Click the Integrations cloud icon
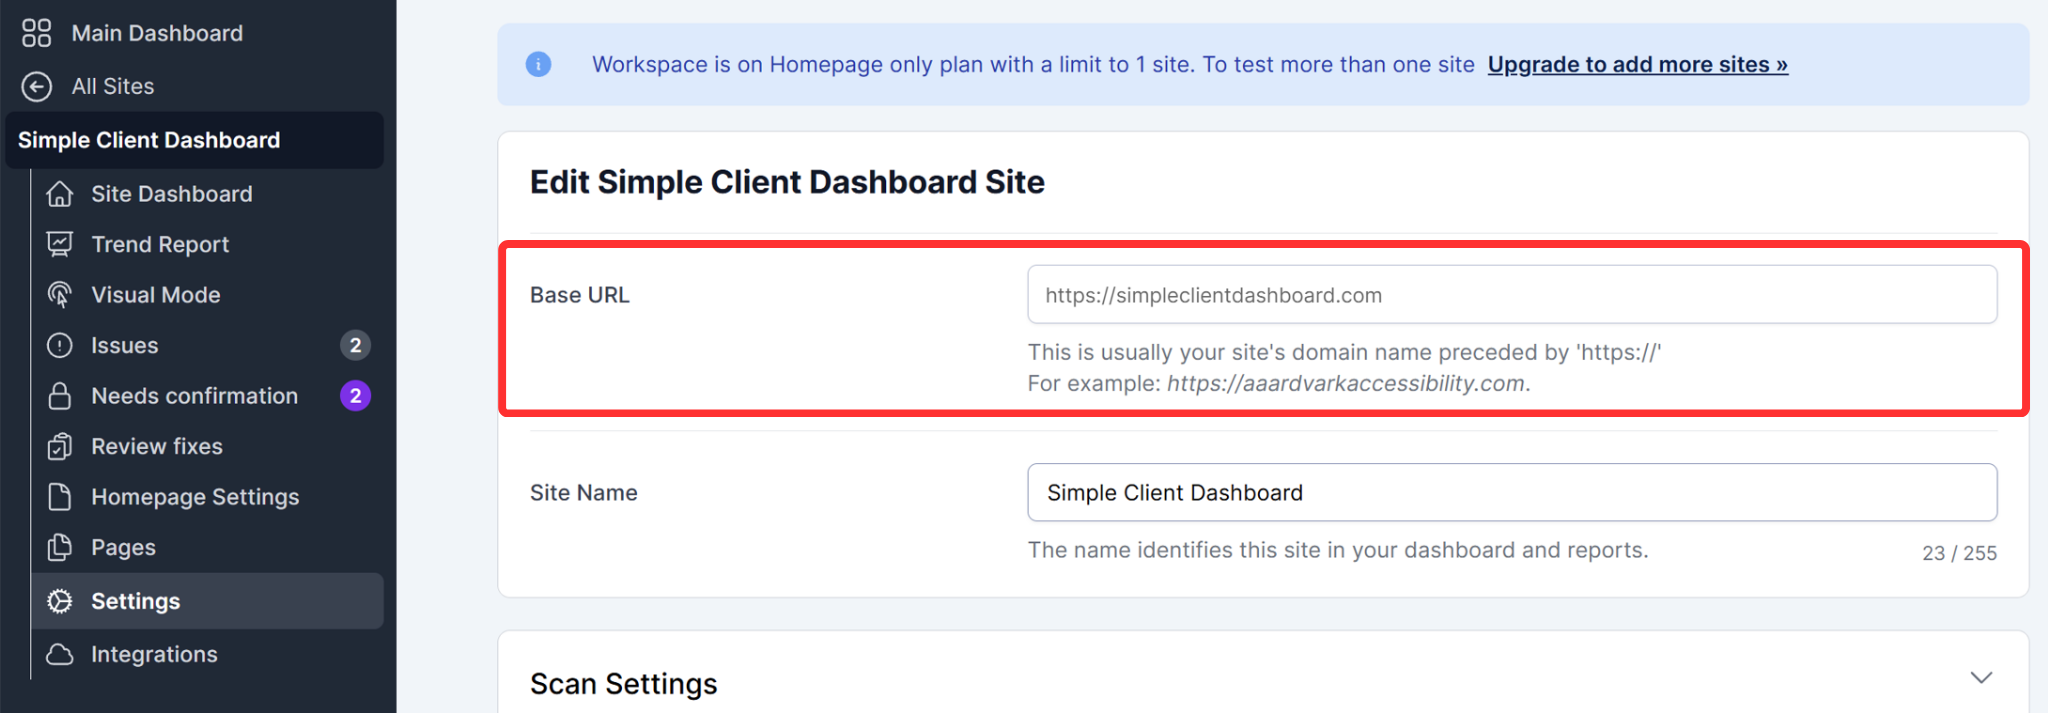2048x713 pixels. 60,654
